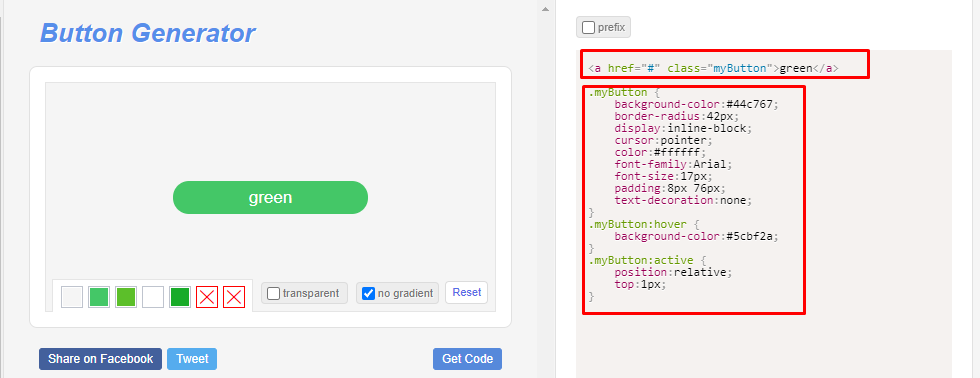Select the mint green color swatch
Viewport: 980px width, 378px height.
(x=99, y=297)
